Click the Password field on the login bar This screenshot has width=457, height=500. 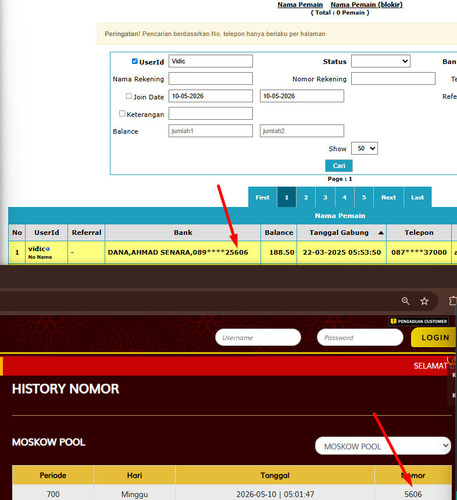coord(360,337)
